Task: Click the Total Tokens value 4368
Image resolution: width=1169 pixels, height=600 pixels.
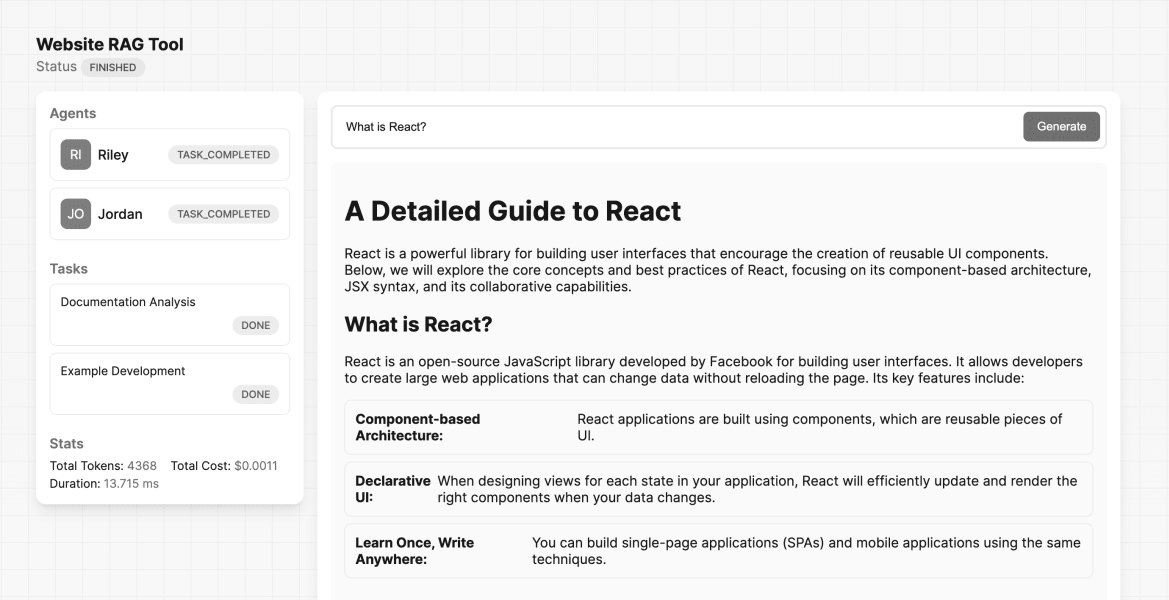Action: coord(142,466)
